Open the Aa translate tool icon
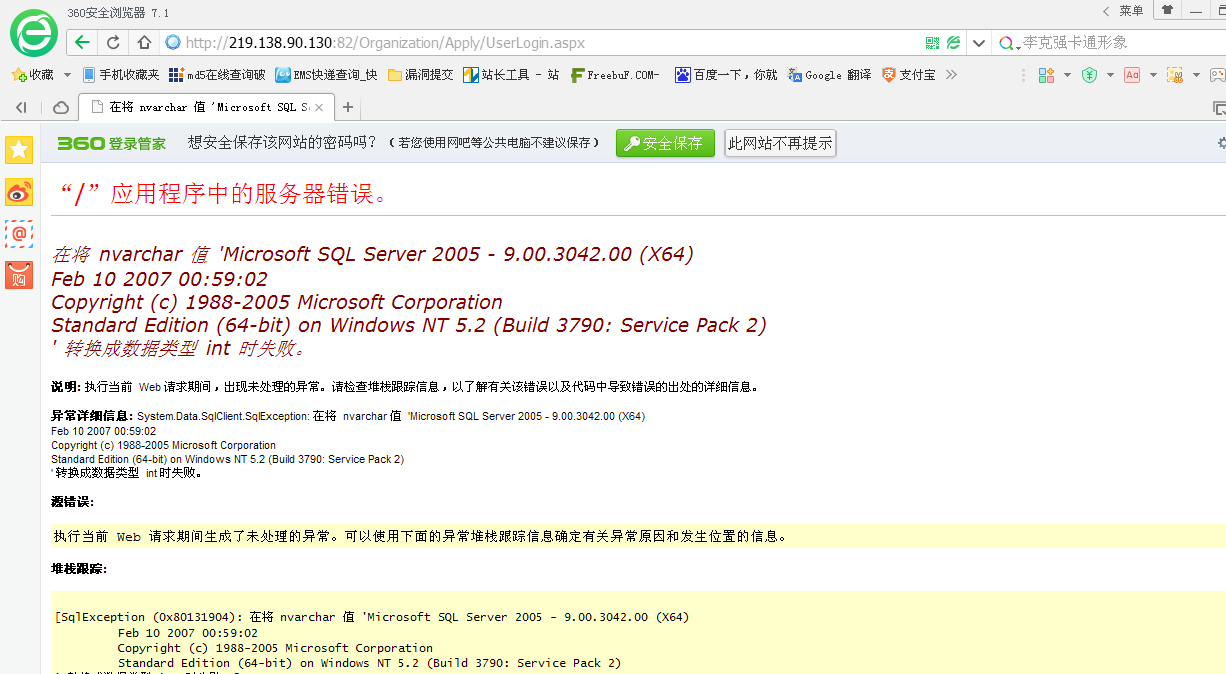This screenshot has height=674, width=1226. 1132,75
